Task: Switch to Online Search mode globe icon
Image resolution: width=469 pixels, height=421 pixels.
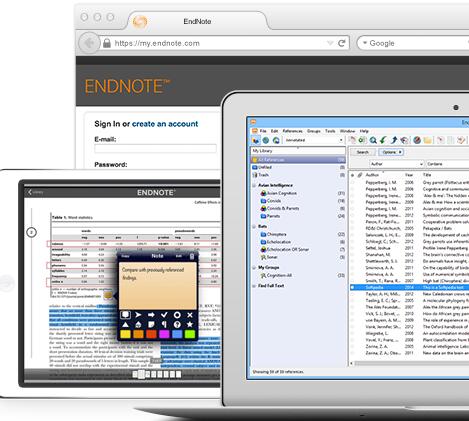Action: [266, 140]
